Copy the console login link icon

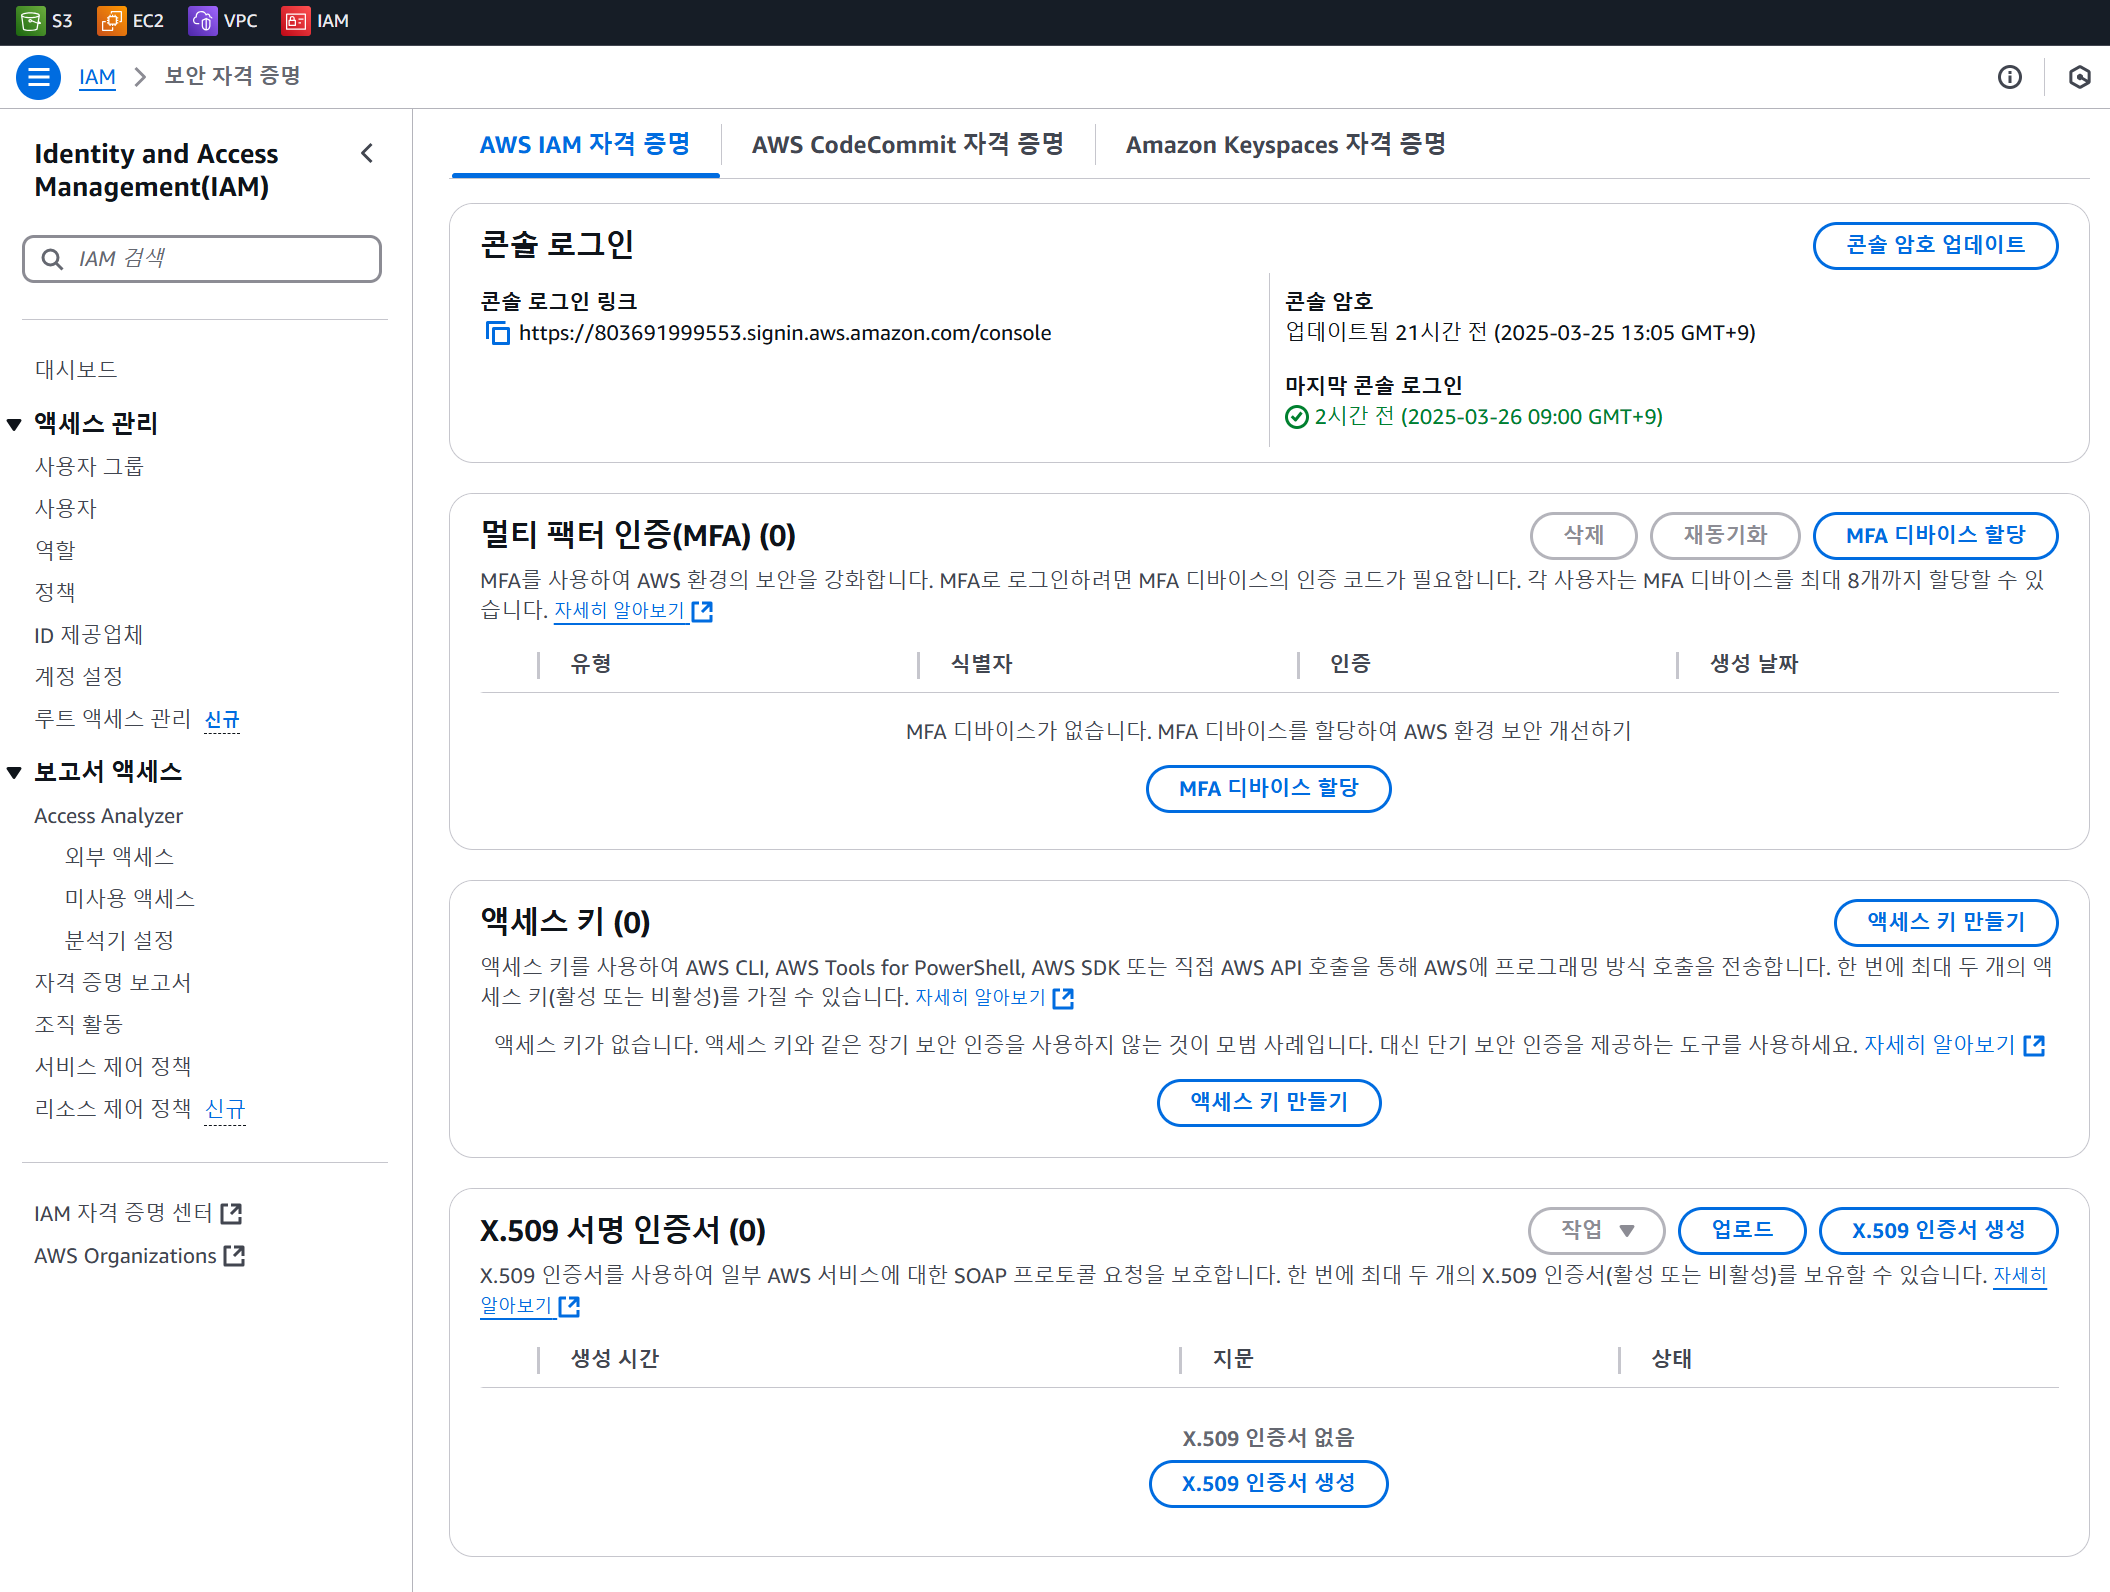[x=497, y=333]
